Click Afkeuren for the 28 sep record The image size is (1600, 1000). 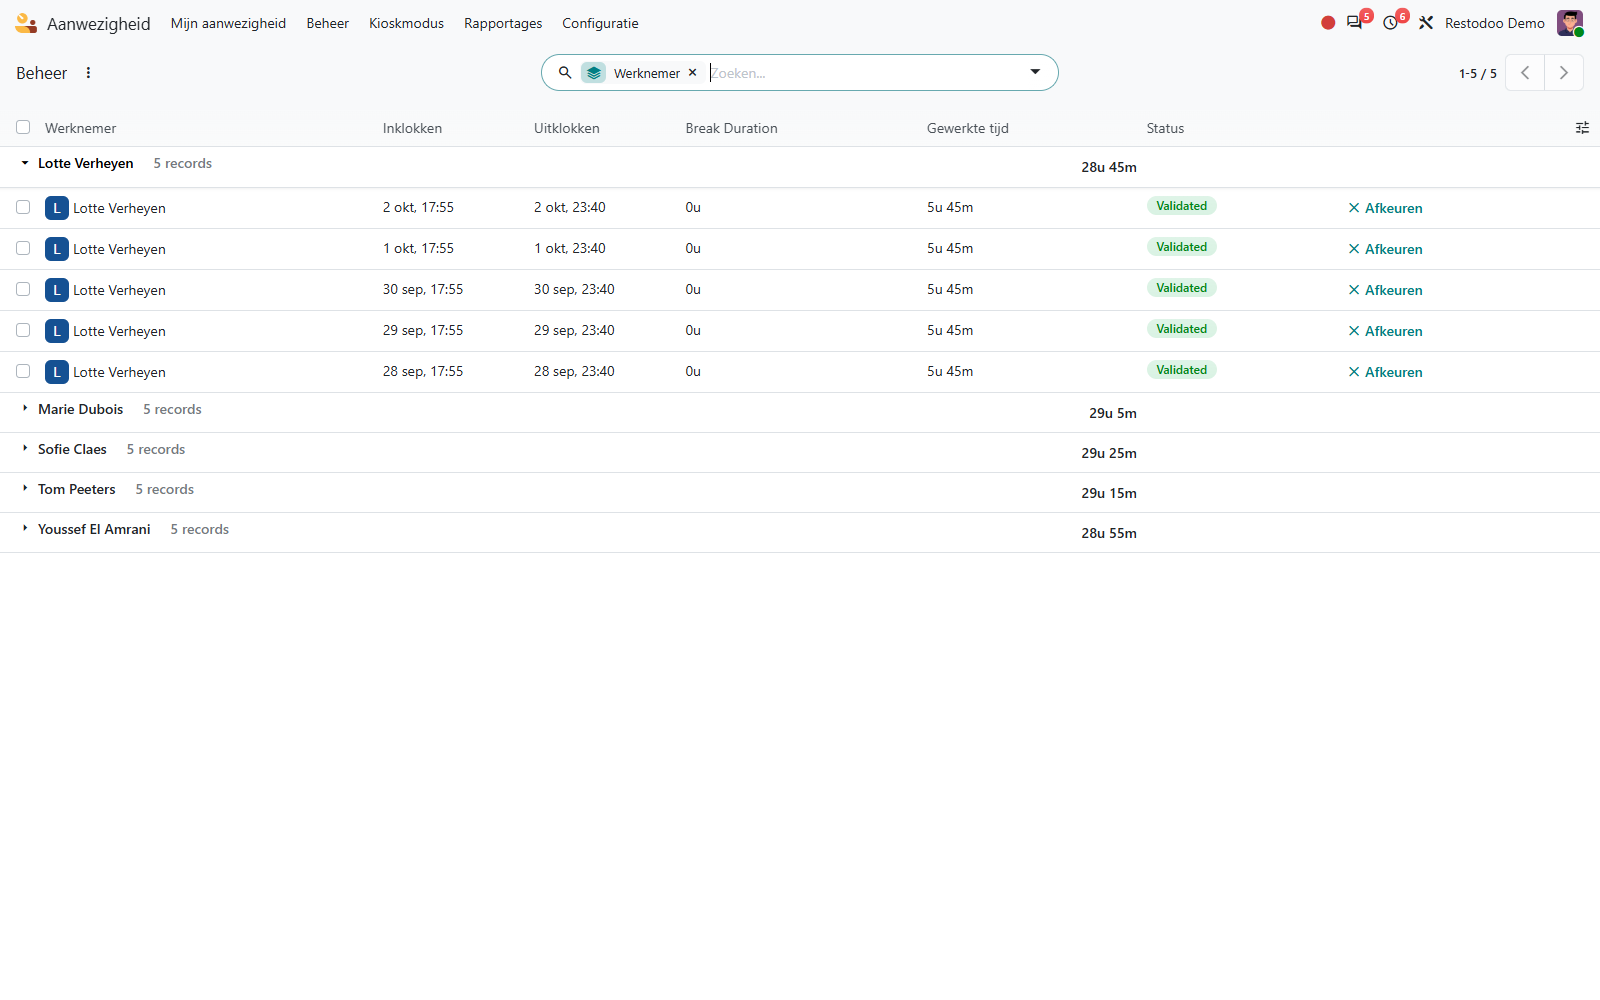pos(1385,372)
